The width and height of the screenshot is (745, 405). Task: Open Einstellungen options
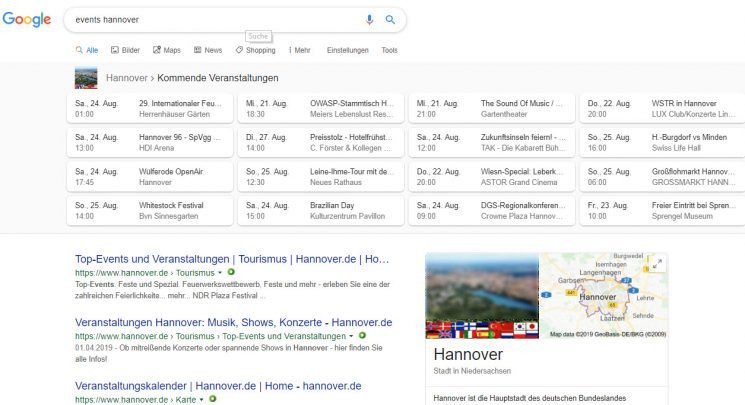(347, 50)
